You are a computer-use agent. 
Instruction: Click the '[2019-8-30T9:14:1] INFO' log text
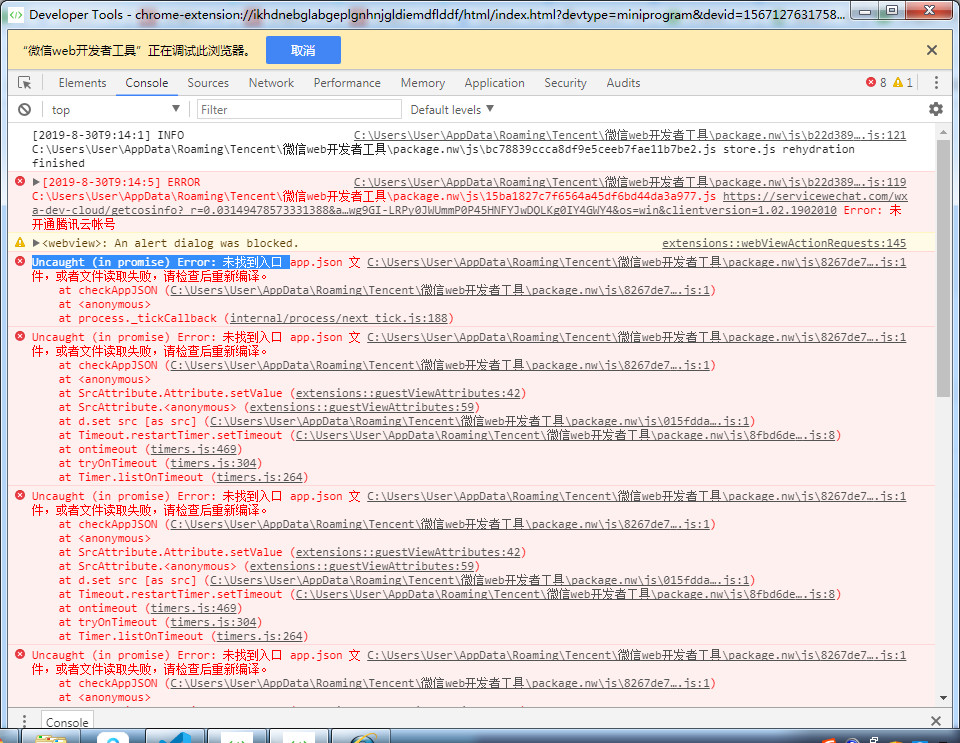[108, 135]
